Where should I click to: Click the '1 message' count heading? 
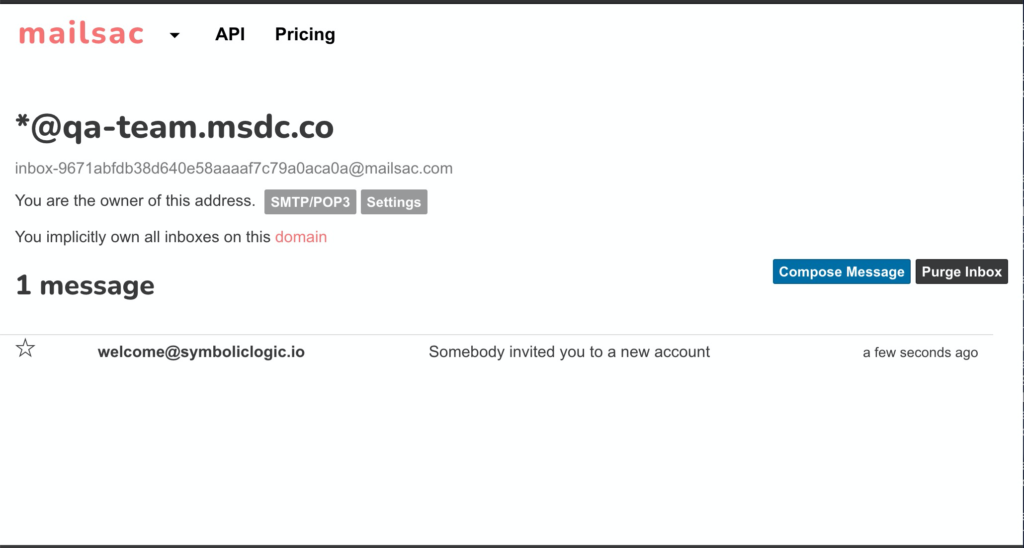(x=85, y=285)
